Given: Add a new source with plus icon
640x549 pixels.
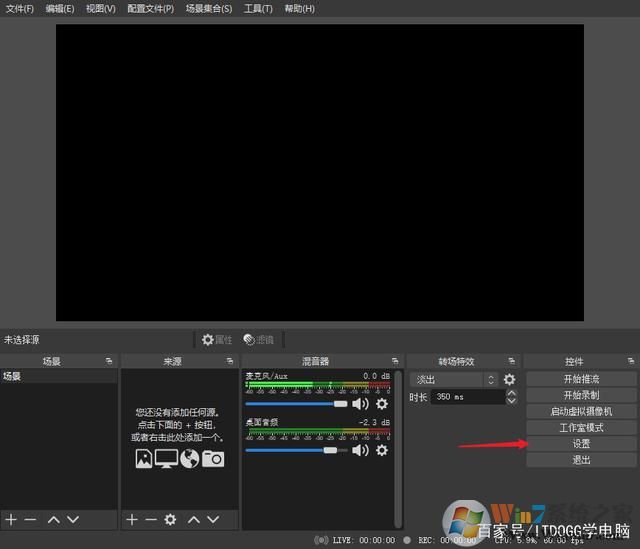Looking at the screenshot, I should tap(132, 520).
